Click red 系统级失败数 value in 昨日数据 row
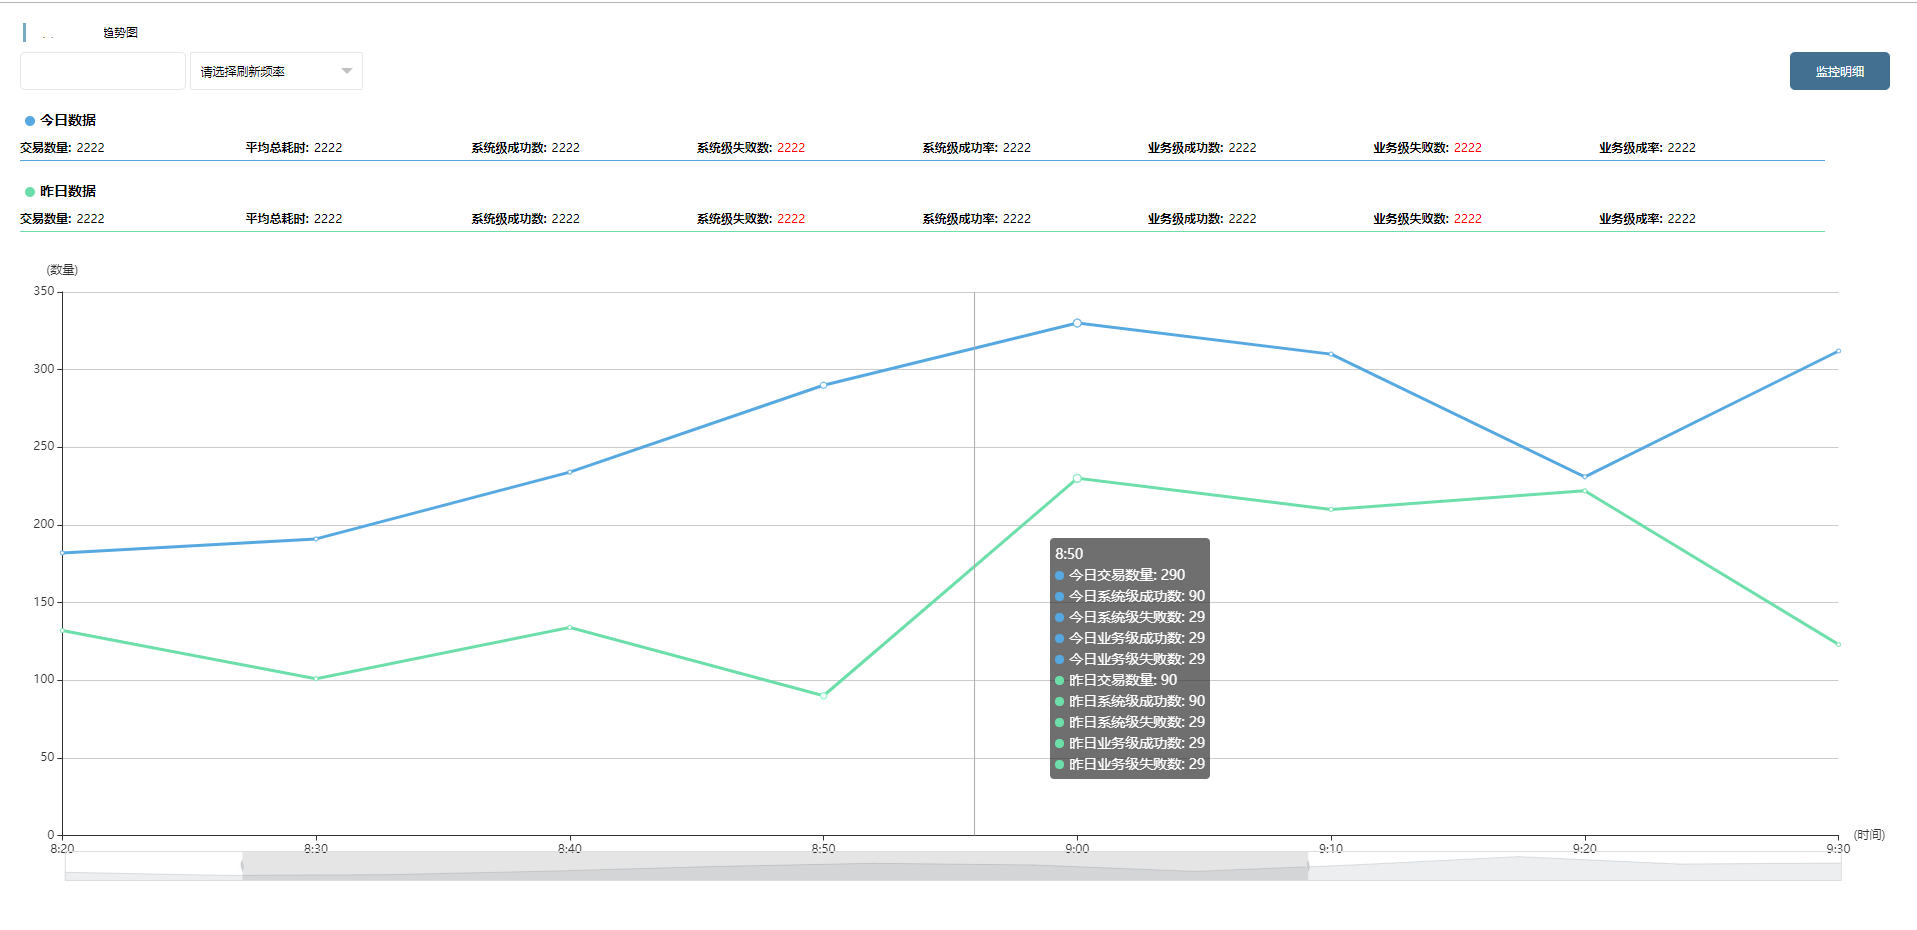Image resolution: width=1917 pixels, height=930 pixels. (x=791, y=219)
